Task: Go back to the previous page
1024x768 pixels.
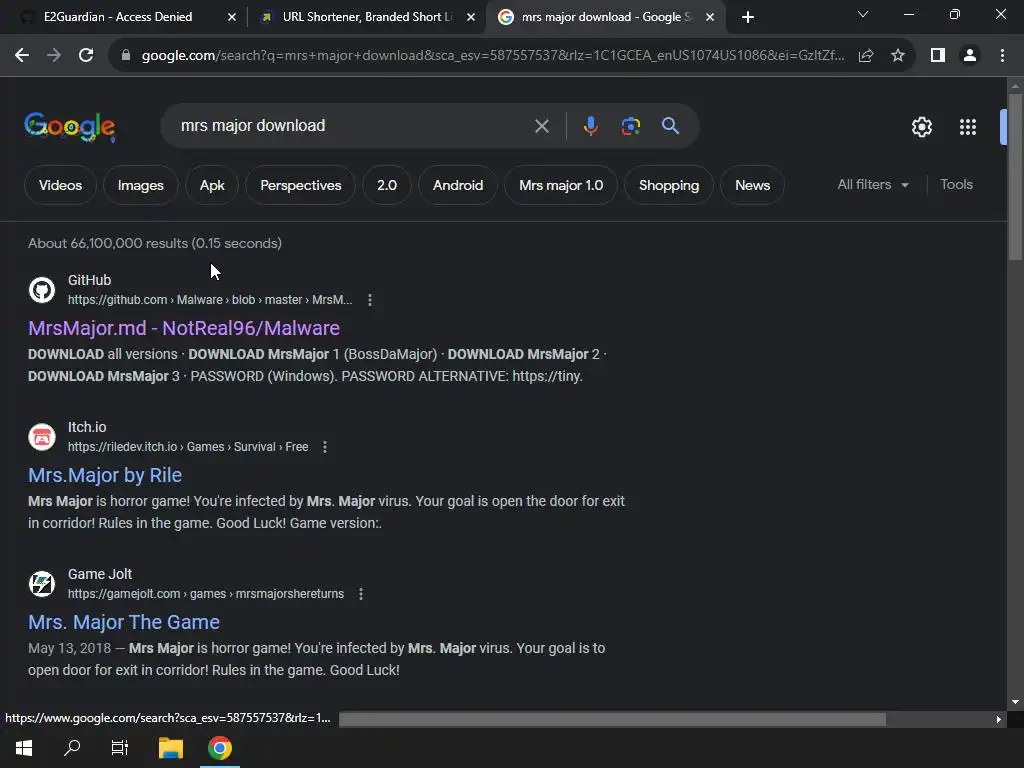Action: [22, 56]
